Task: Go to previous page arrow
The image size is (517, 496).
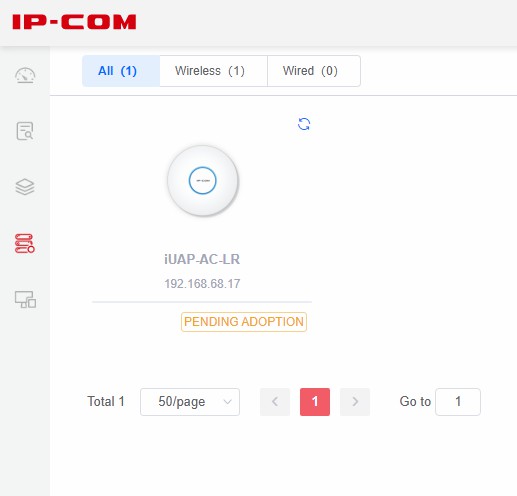Action: [x=275, y=402]
